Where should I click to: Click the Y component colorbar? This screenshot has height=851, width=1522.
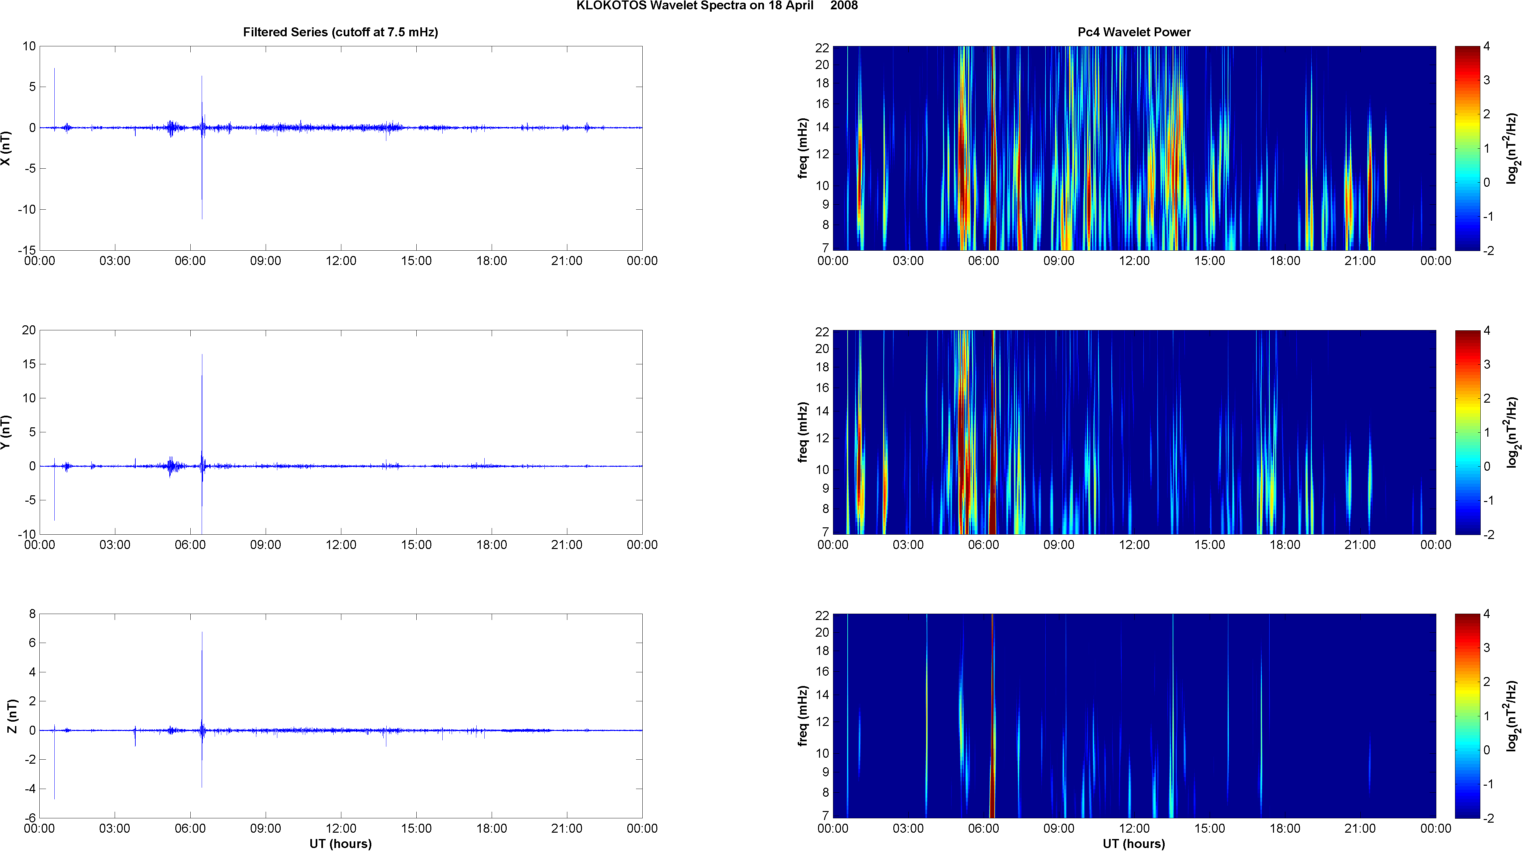point(1466,432)
